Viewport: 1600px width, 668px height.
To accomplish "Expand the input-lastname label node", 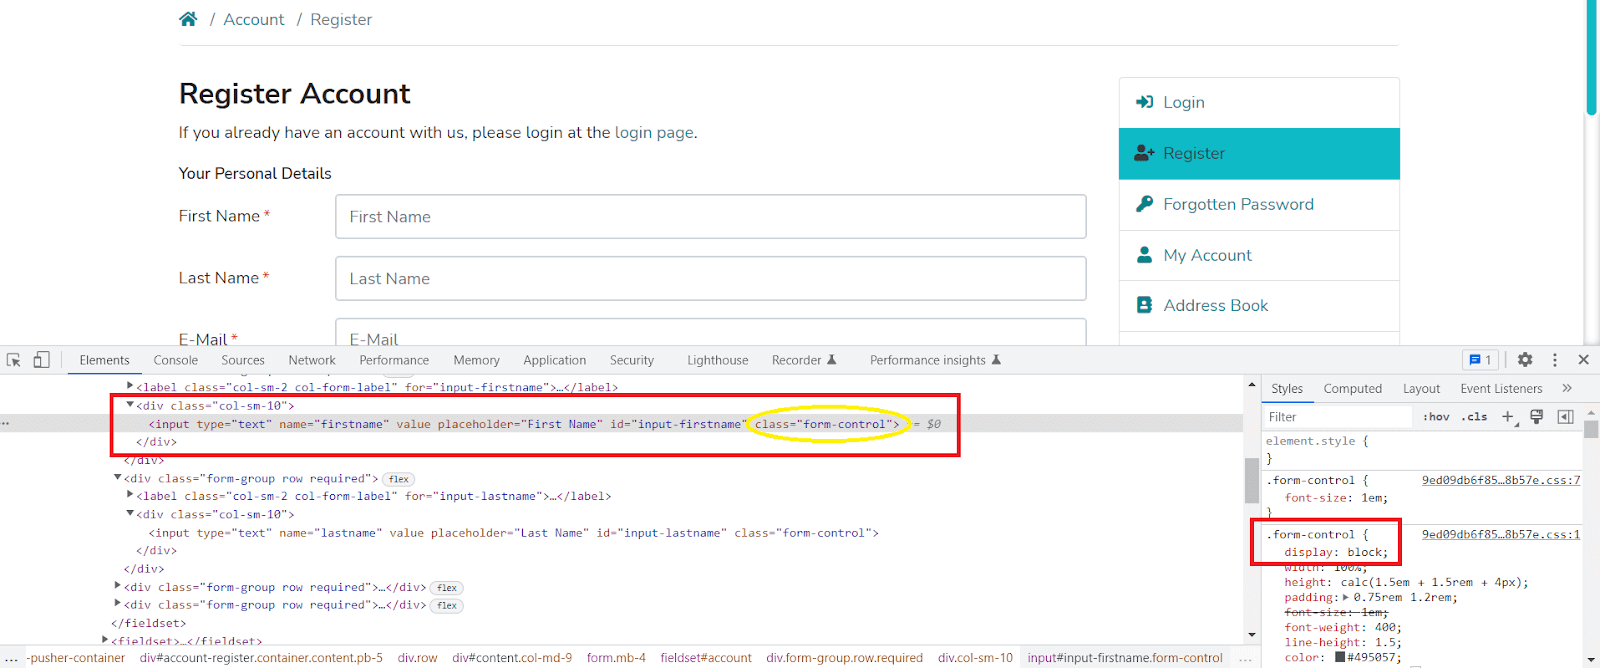I will 130,495.
